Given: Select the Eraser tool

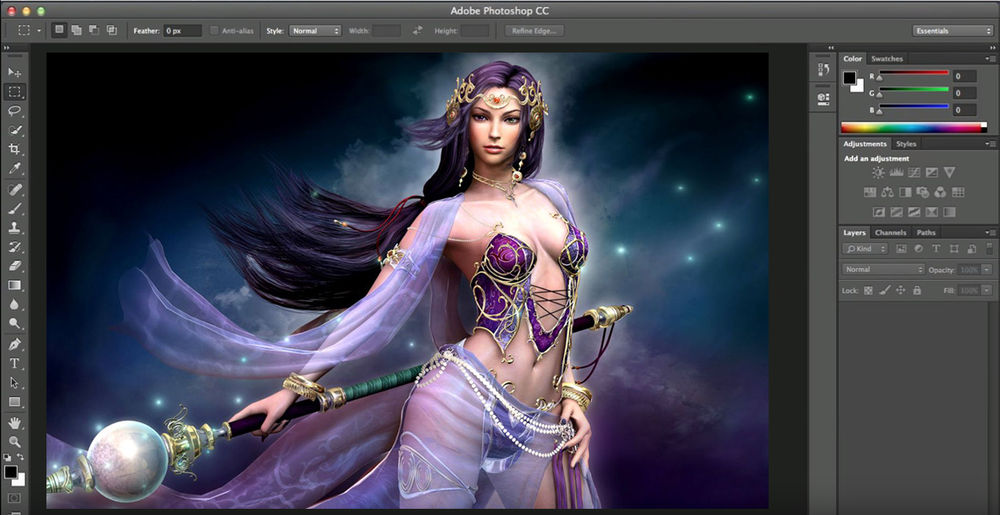Looking at the screenshot, I should point(14,266).
